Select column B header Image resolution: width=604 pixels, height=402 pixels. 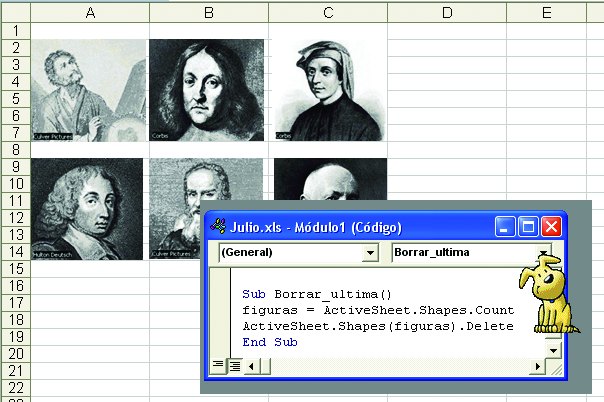point(209,13)
